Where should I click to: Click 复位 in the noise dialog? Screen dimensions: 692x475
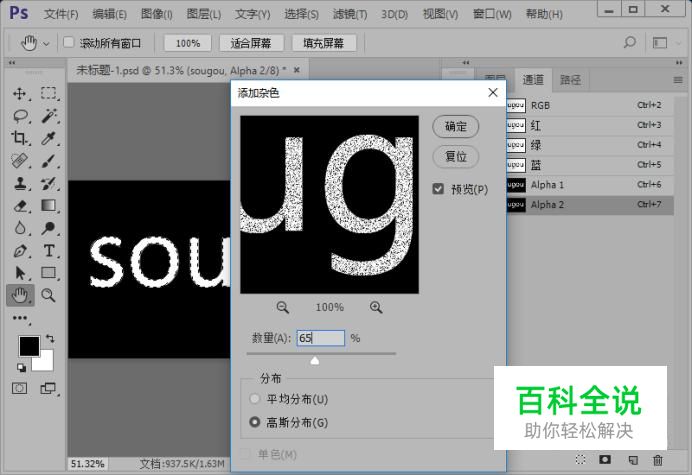tap(456, 156)
